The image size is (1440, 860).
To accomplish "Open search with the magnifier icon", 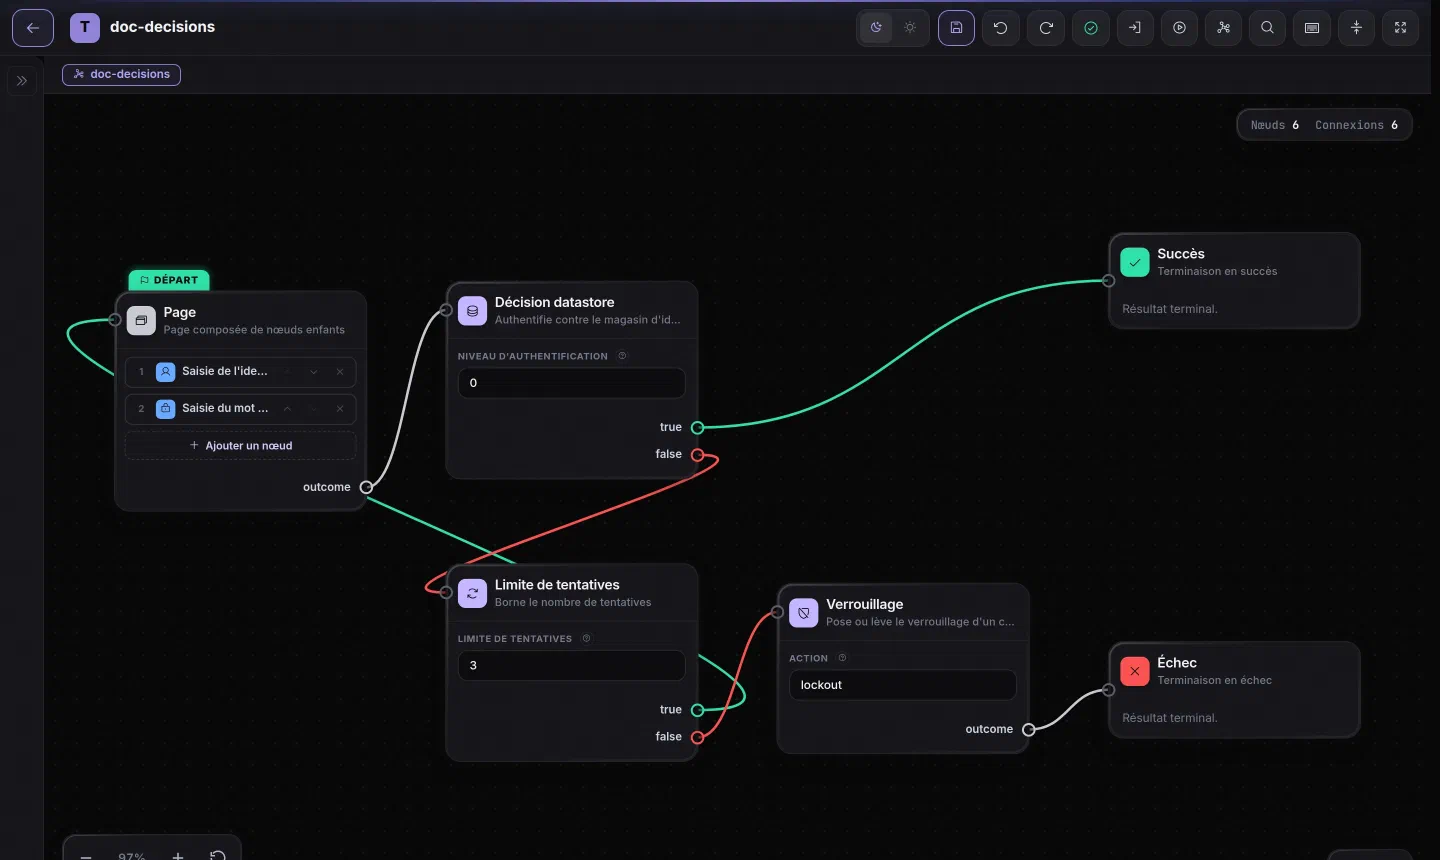I will tap(1268, 28).
